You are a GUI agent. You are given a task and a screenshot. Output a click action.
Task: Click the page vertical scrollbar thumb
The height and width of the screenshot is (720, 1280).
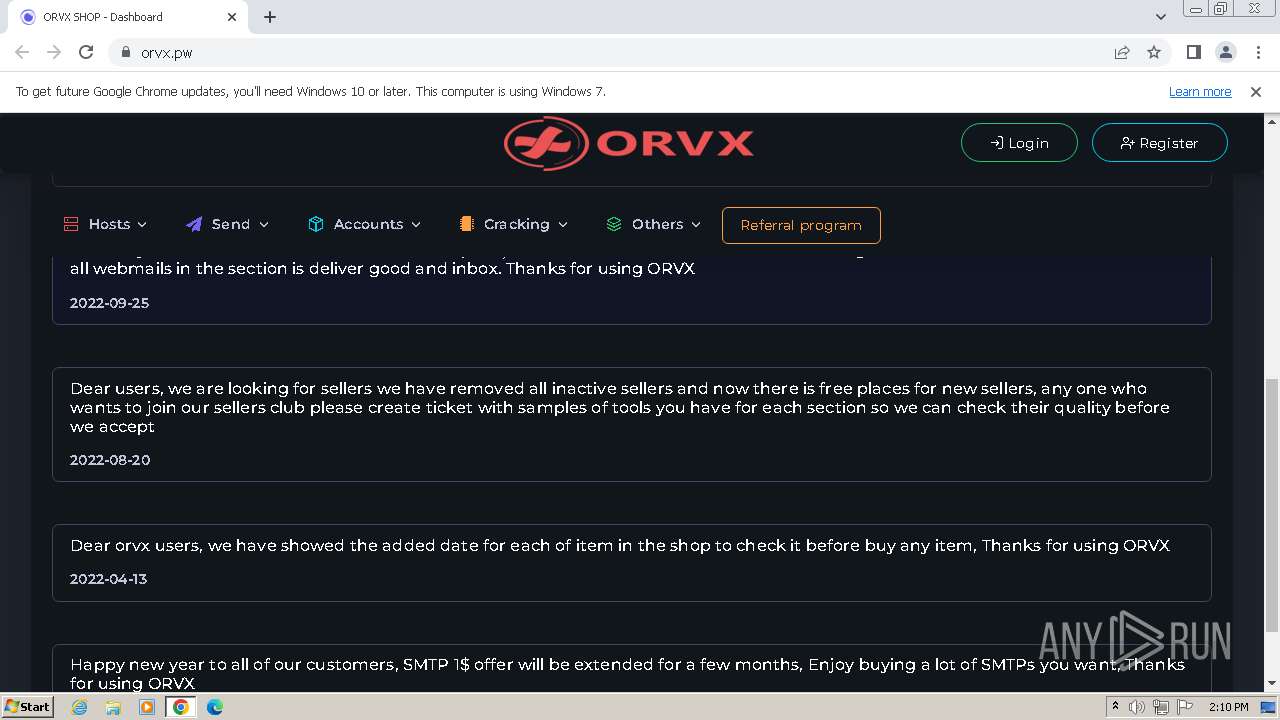(1272, 505)
